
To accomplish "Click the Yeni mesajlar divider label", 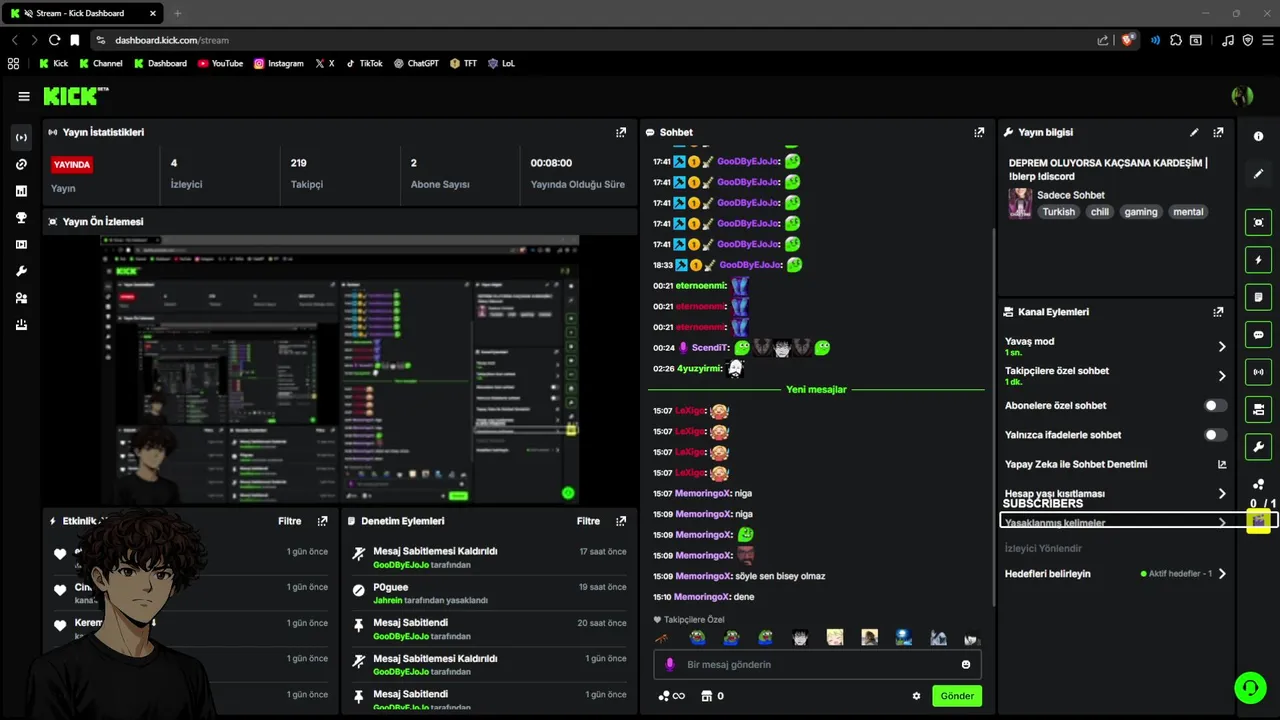I will (816, 389).
